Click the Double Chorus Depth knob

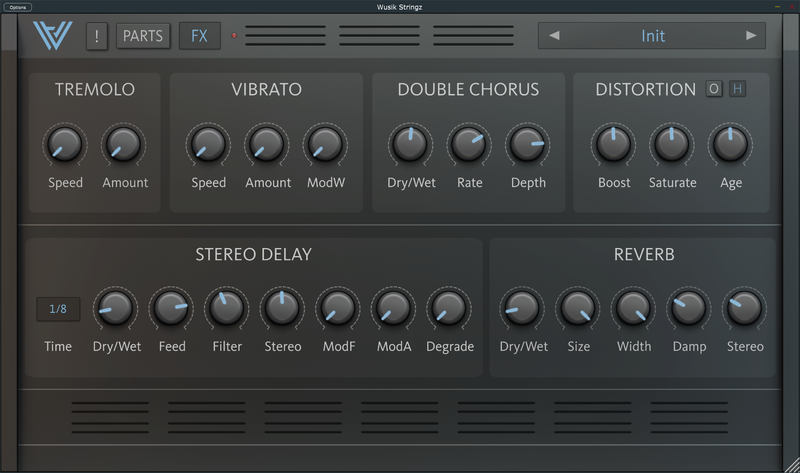528,144
